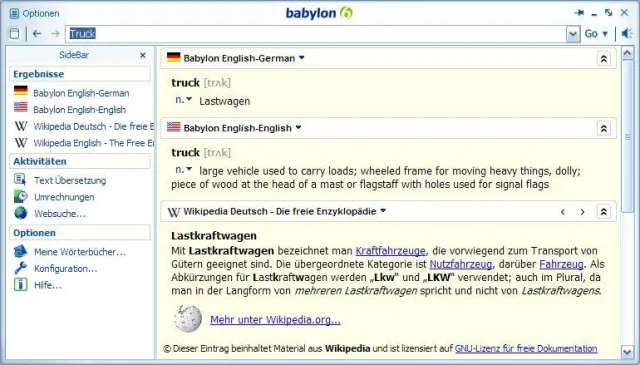
Task: Open the Go dropdown arrow
Action: click(605, 34)
